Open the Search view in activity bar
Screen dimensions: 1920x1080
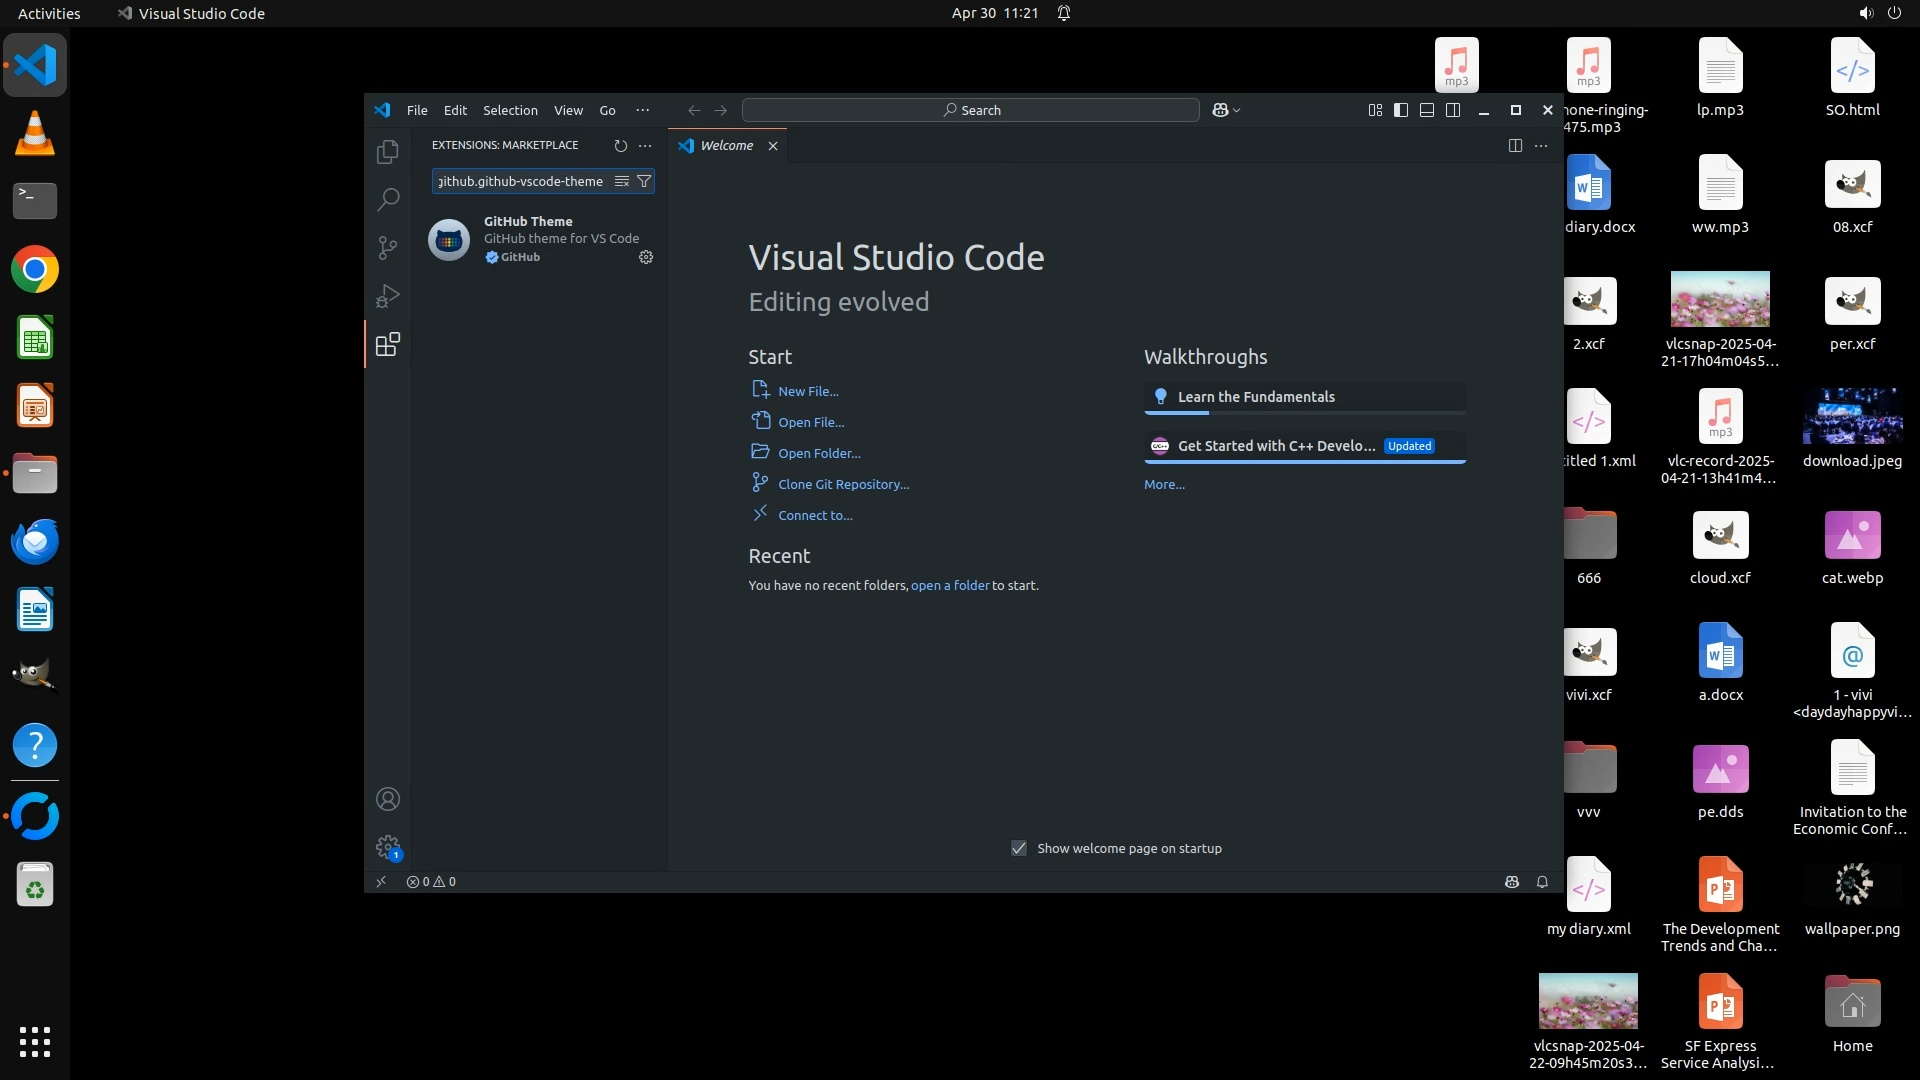tap(388, 200)
